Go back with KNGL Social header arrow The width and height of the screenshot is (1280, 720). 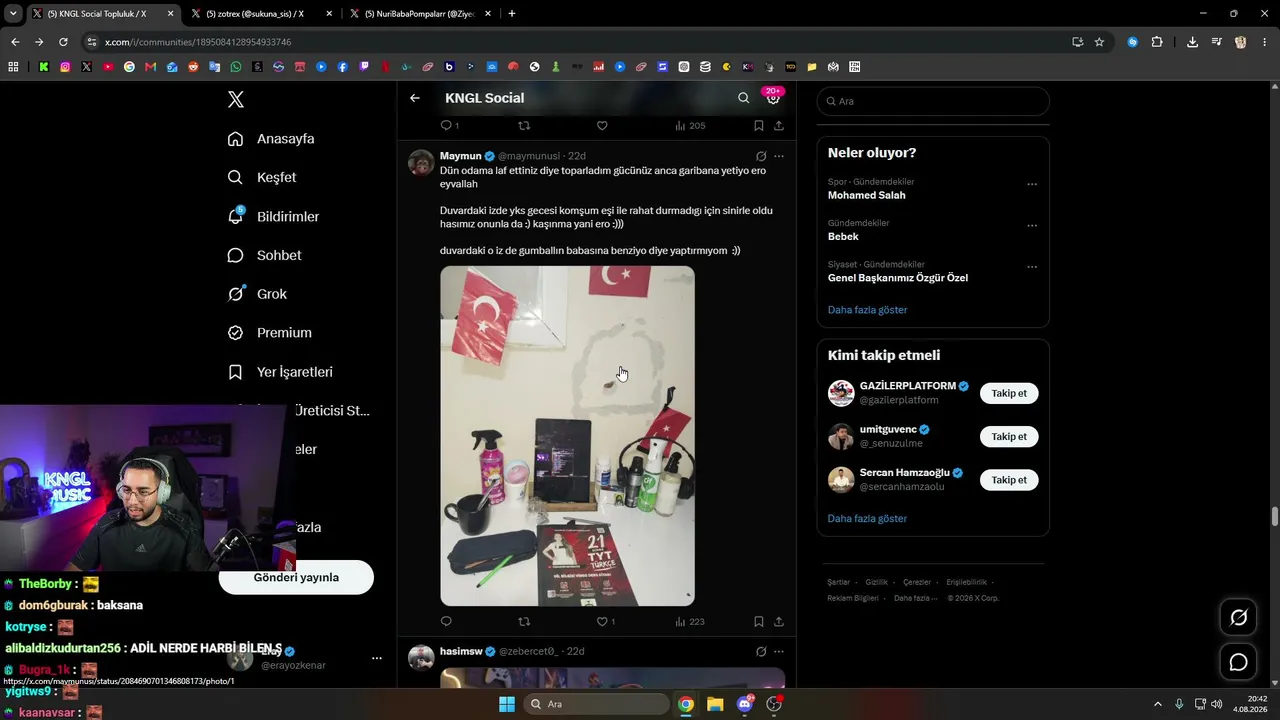[x=415, y=98]
